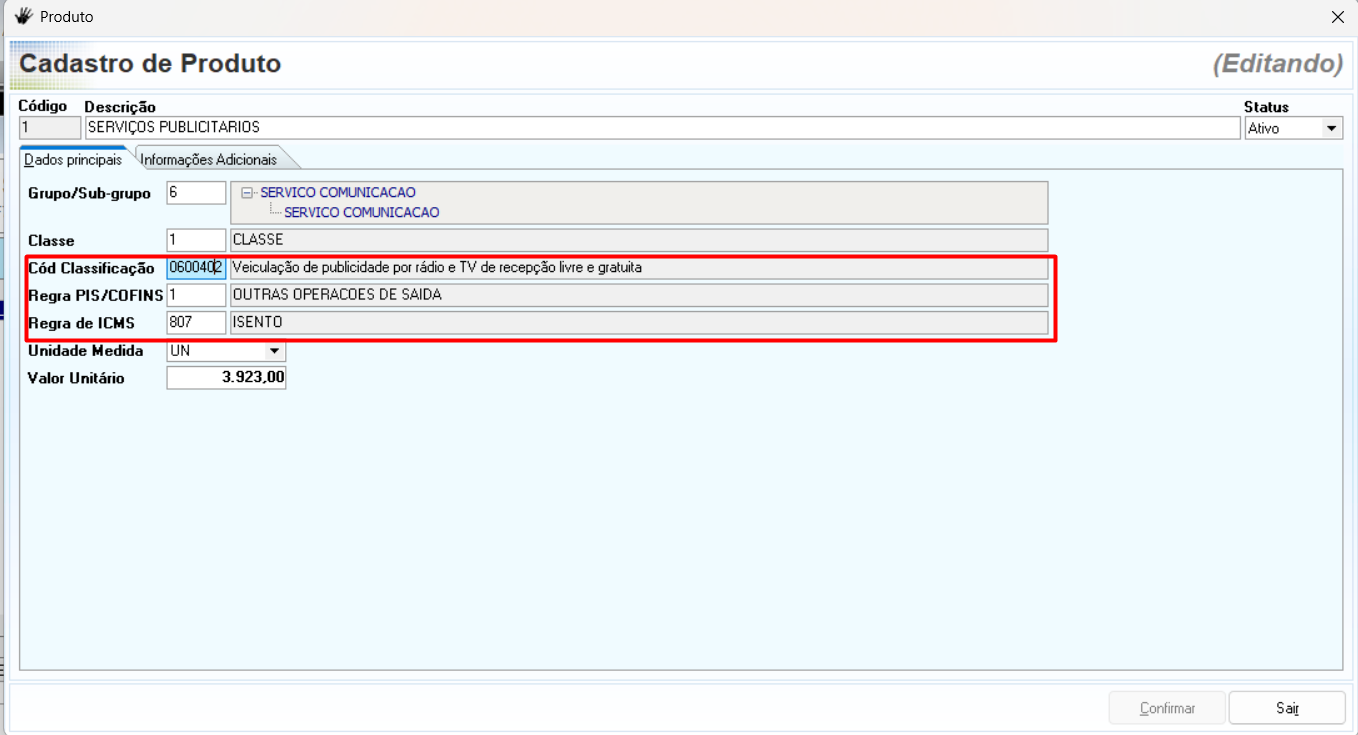
Task: Open the Status dropdown
Action: [1331, 128]
